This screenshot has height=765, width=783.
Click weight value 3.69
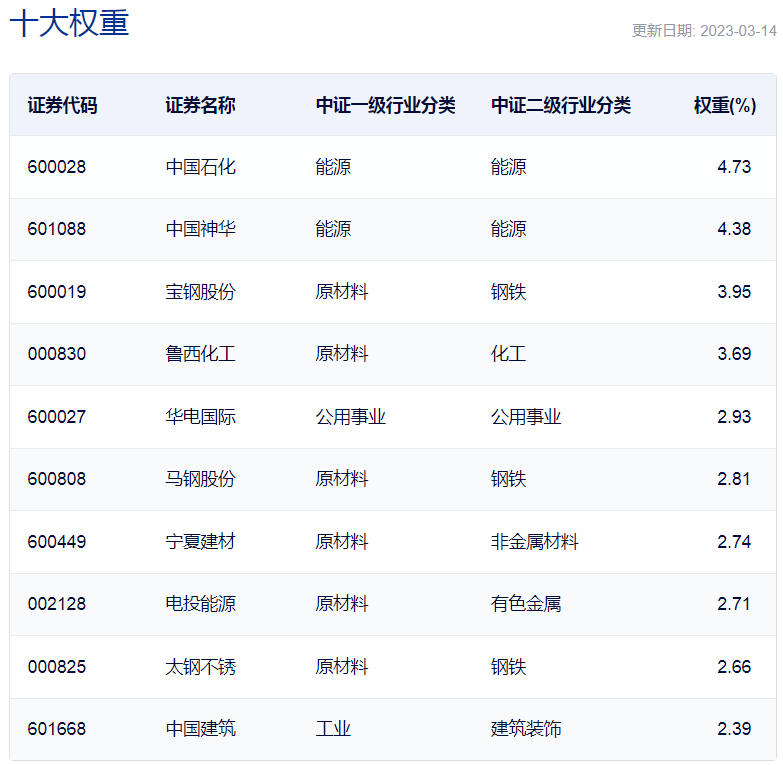(x=734, y=354)
